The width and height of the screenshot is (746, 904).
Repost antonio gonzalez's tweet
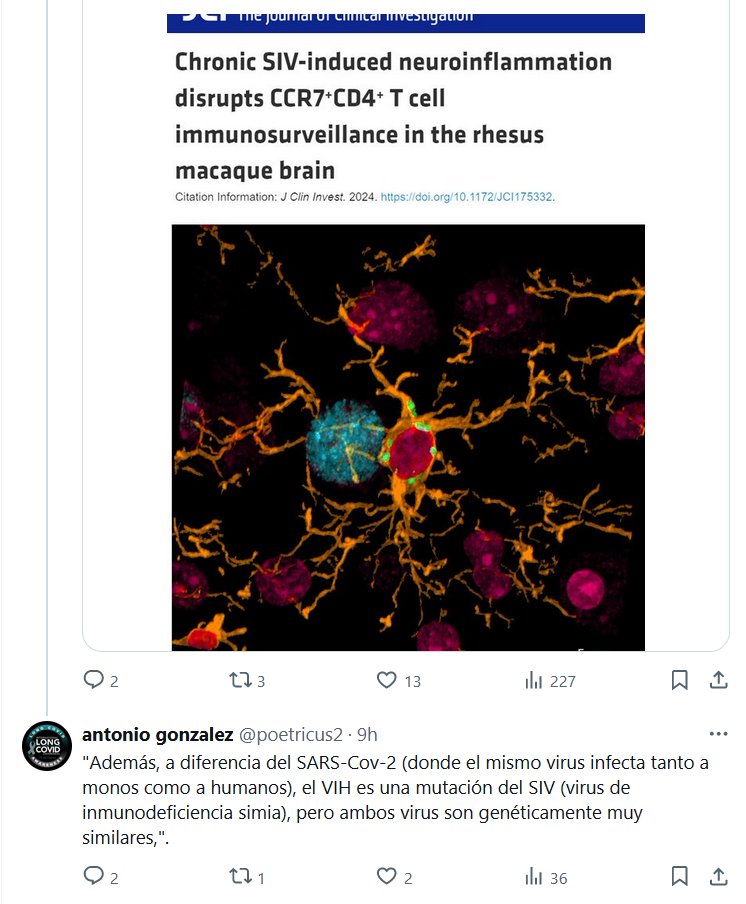click(240, 877)
